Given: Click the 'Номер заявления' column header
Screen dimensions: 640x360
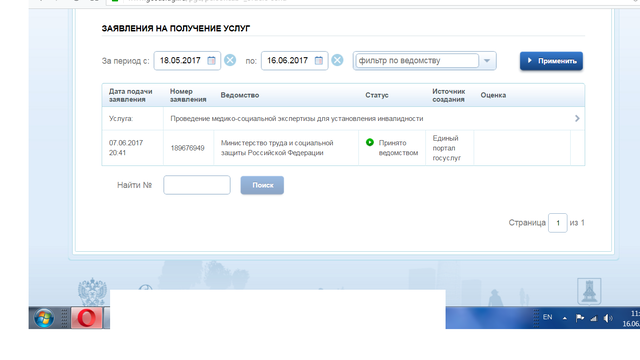Looking at the screenshot, I should [x=188, y=95].
